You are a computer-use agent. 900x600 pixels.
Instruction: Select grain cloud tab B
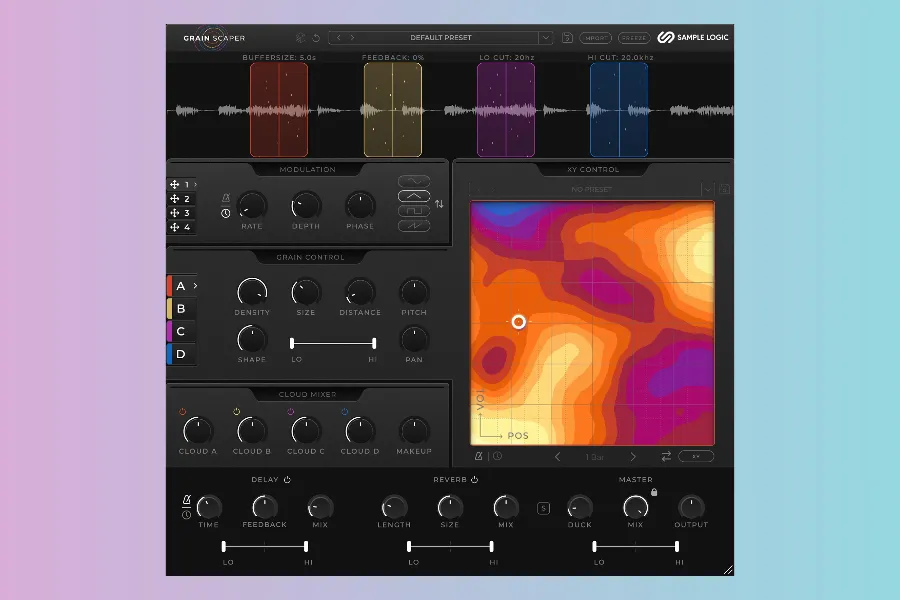click(181, 309)
